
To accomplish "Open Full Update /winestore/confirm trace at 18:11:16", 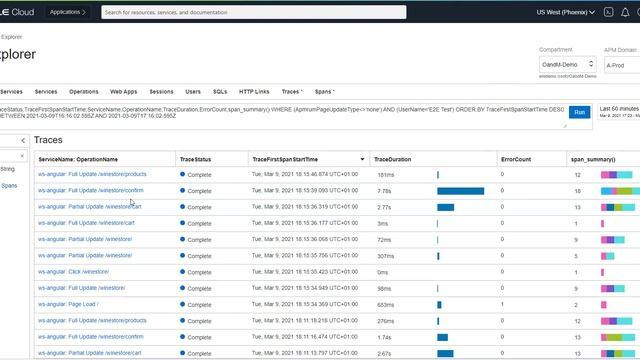I will click(91, 337).
